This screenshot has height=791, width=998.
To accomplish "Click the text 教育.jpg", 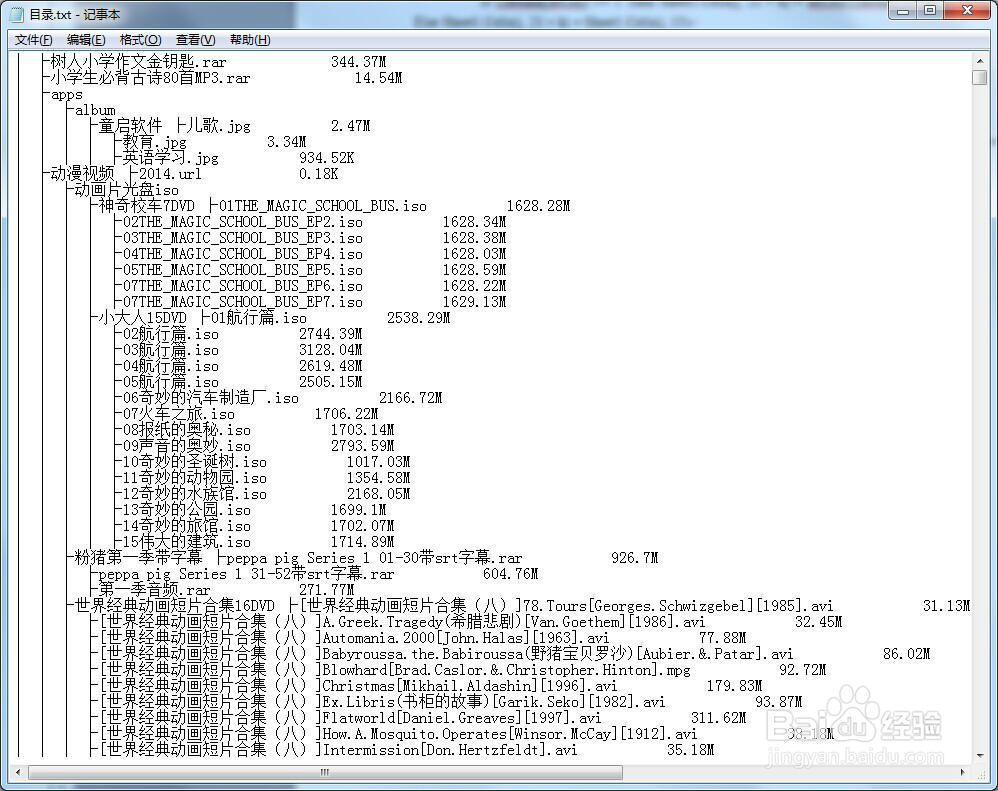I will [x=155, y=142].
